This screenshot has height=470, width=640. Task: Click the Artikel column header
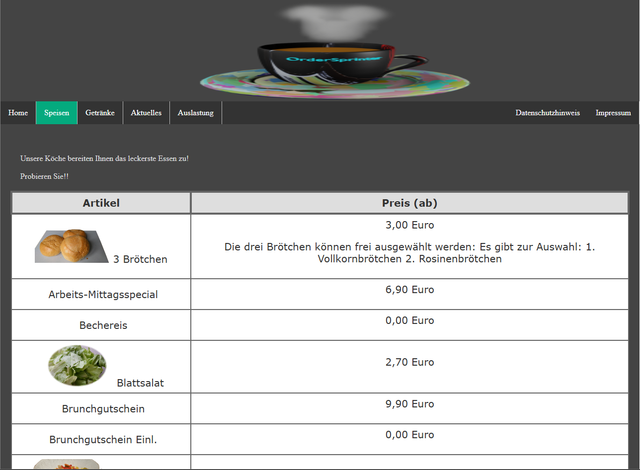coord(101,203)
